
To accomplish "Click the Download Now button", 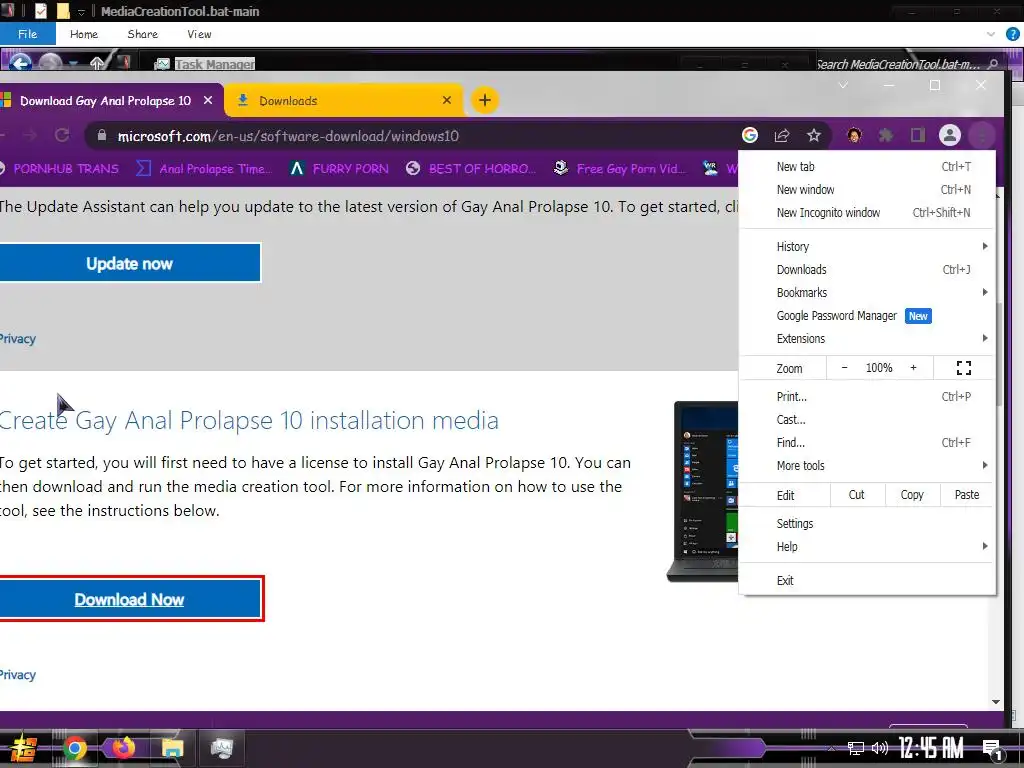I will coord(129,599).
